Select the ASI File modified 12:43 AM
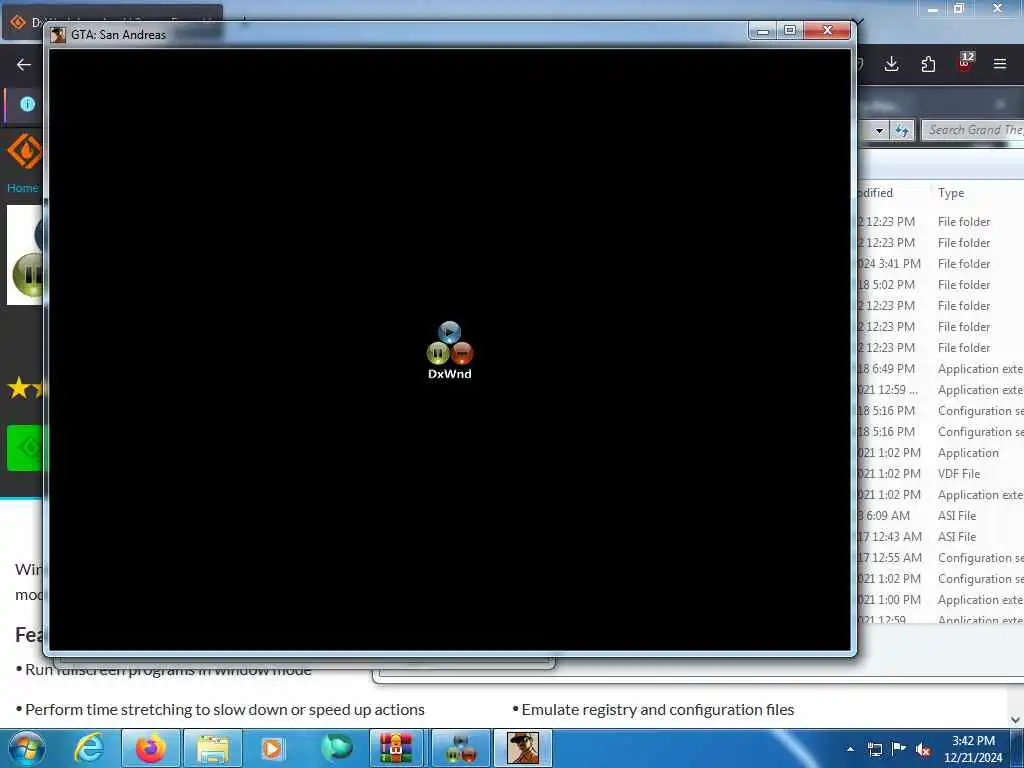The width and height of the screenshot is (1024, 768). (x=940, y=537)
